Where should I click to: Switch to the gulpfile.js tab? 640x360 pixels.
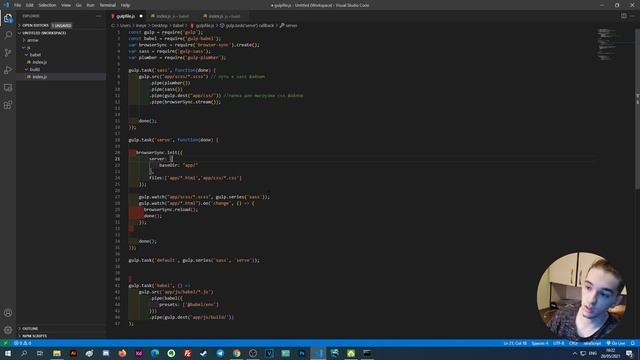(126, 16)
